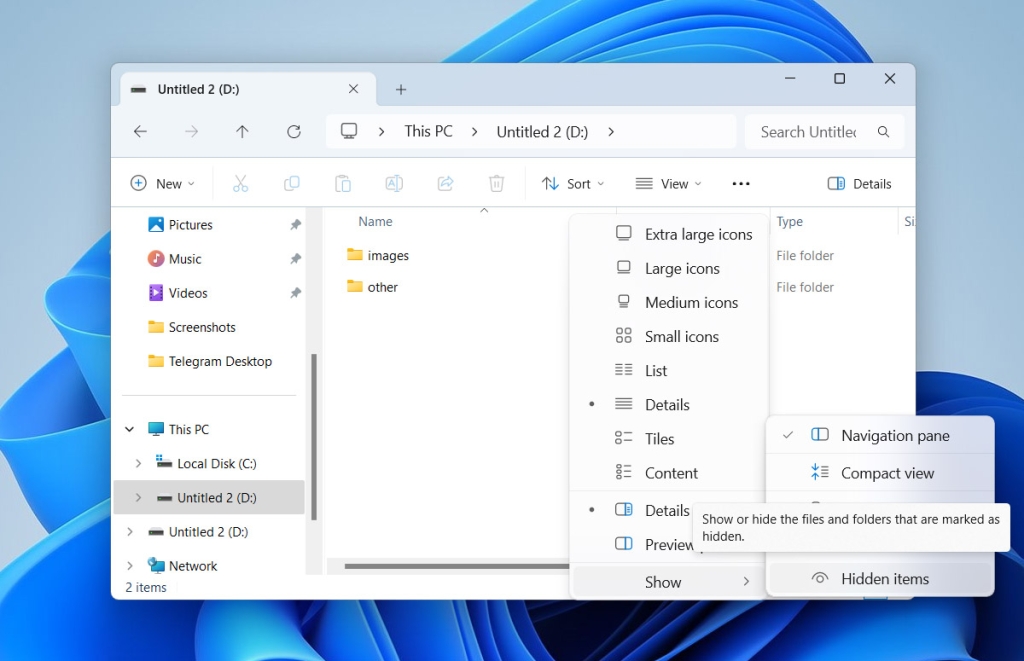Screen dimensions: 1024x661
Task: Refresh the current folder view
Action: point(293,131)
